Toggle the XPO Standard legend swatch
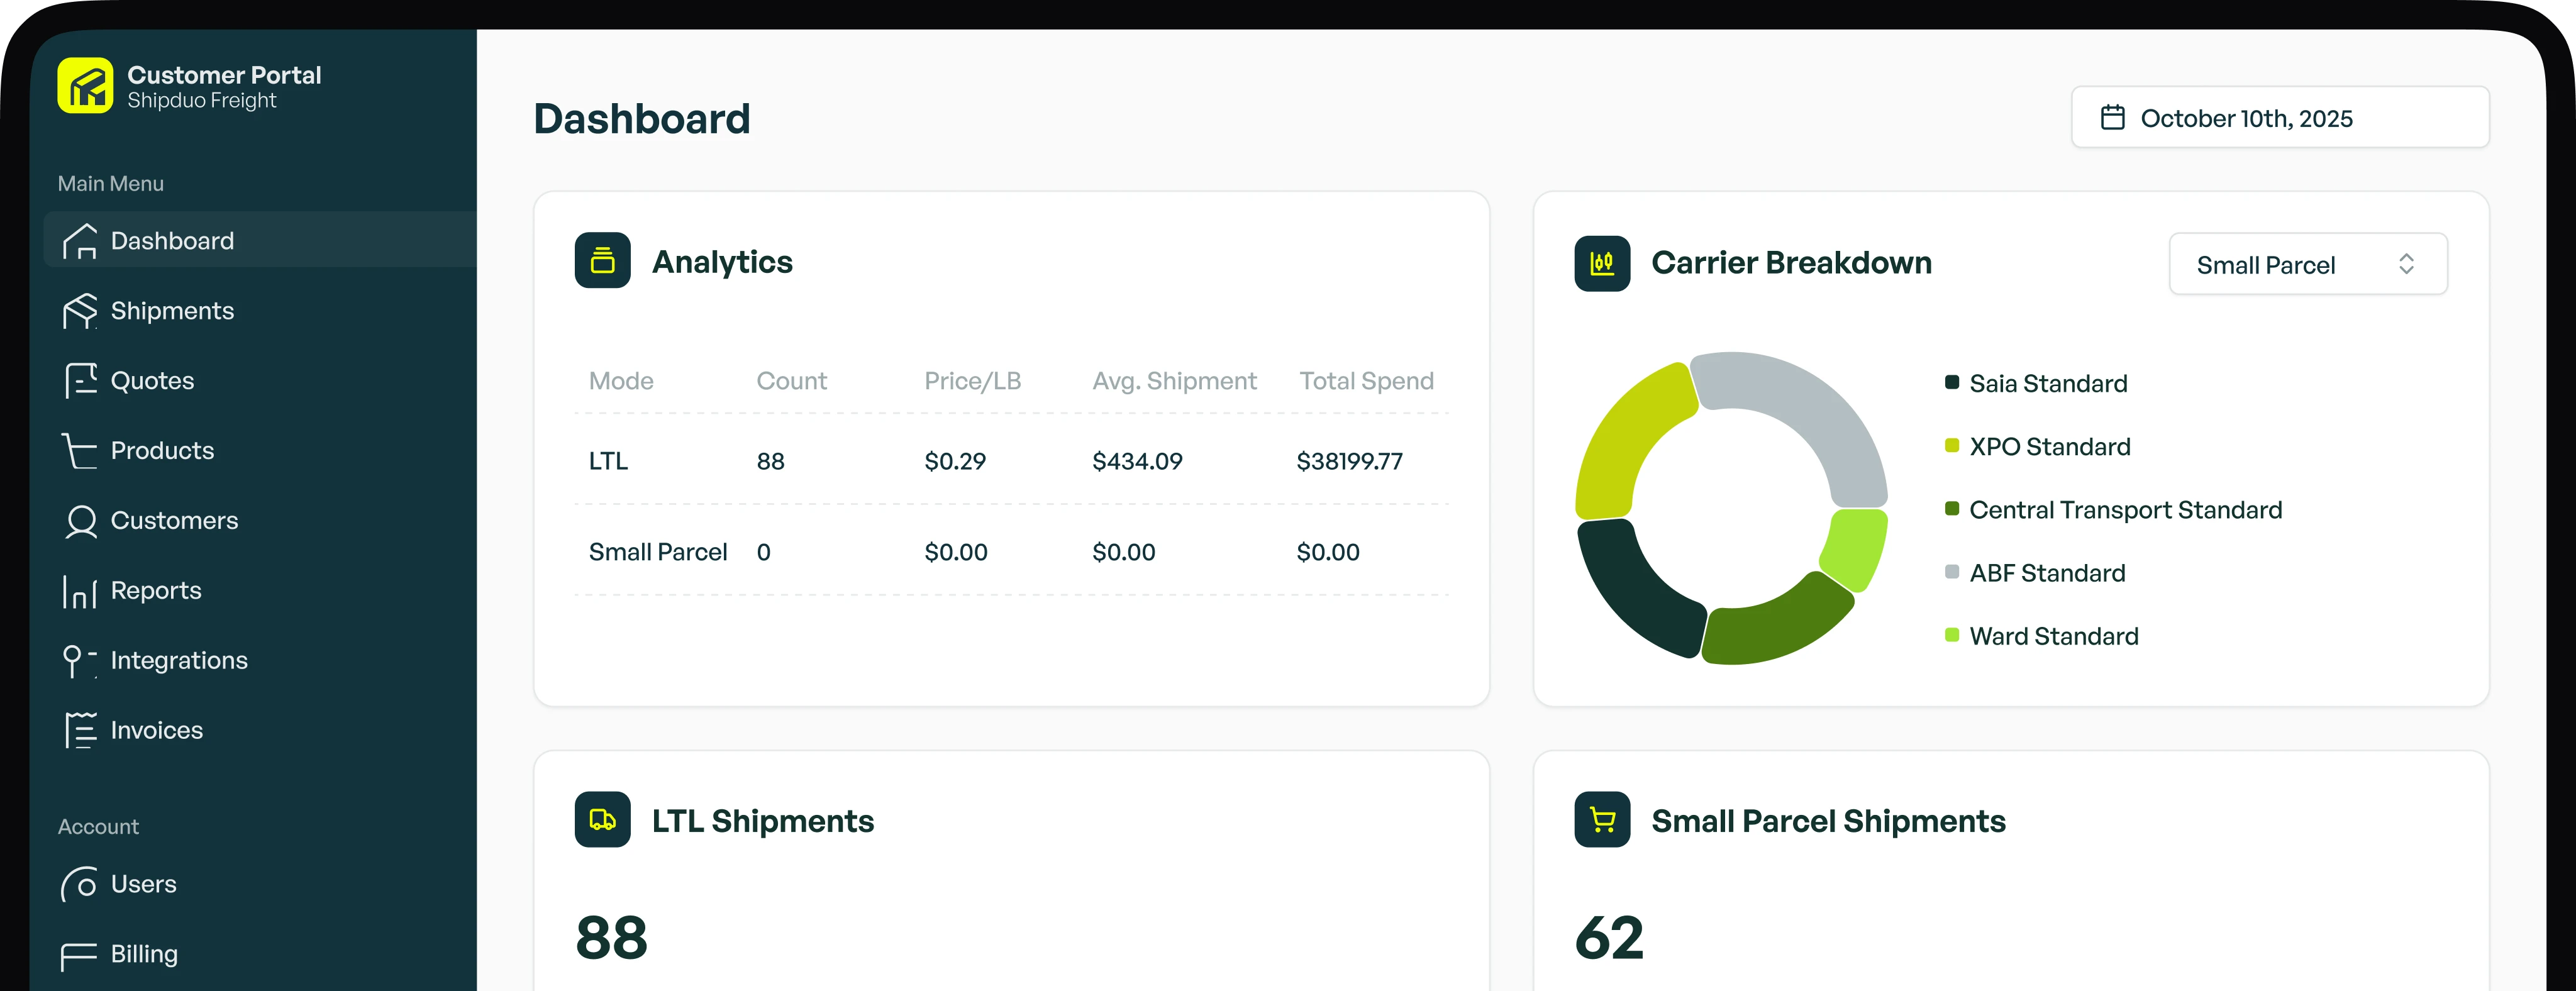Viewport: 2576px width, 991px height. point(1951,446)
